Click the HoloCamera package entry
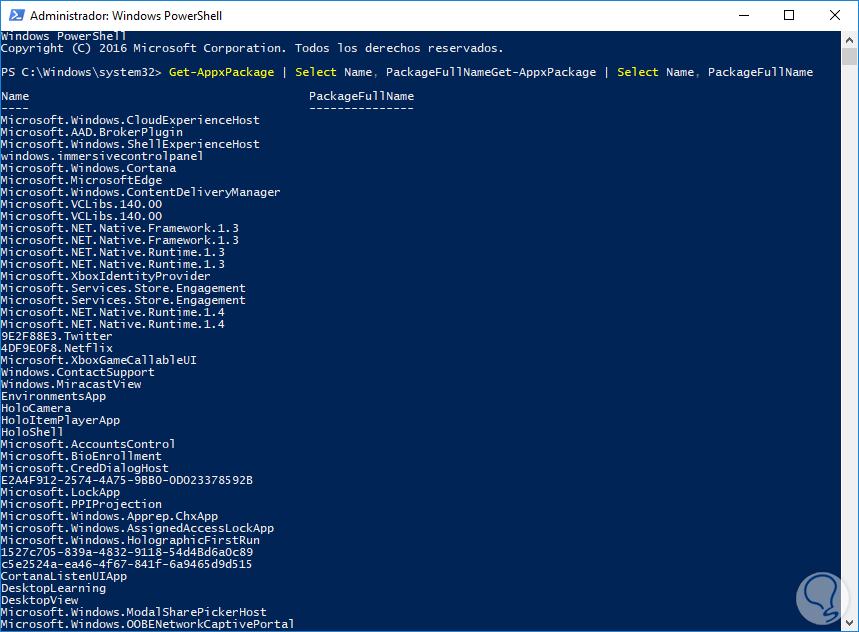 (35, 408)
